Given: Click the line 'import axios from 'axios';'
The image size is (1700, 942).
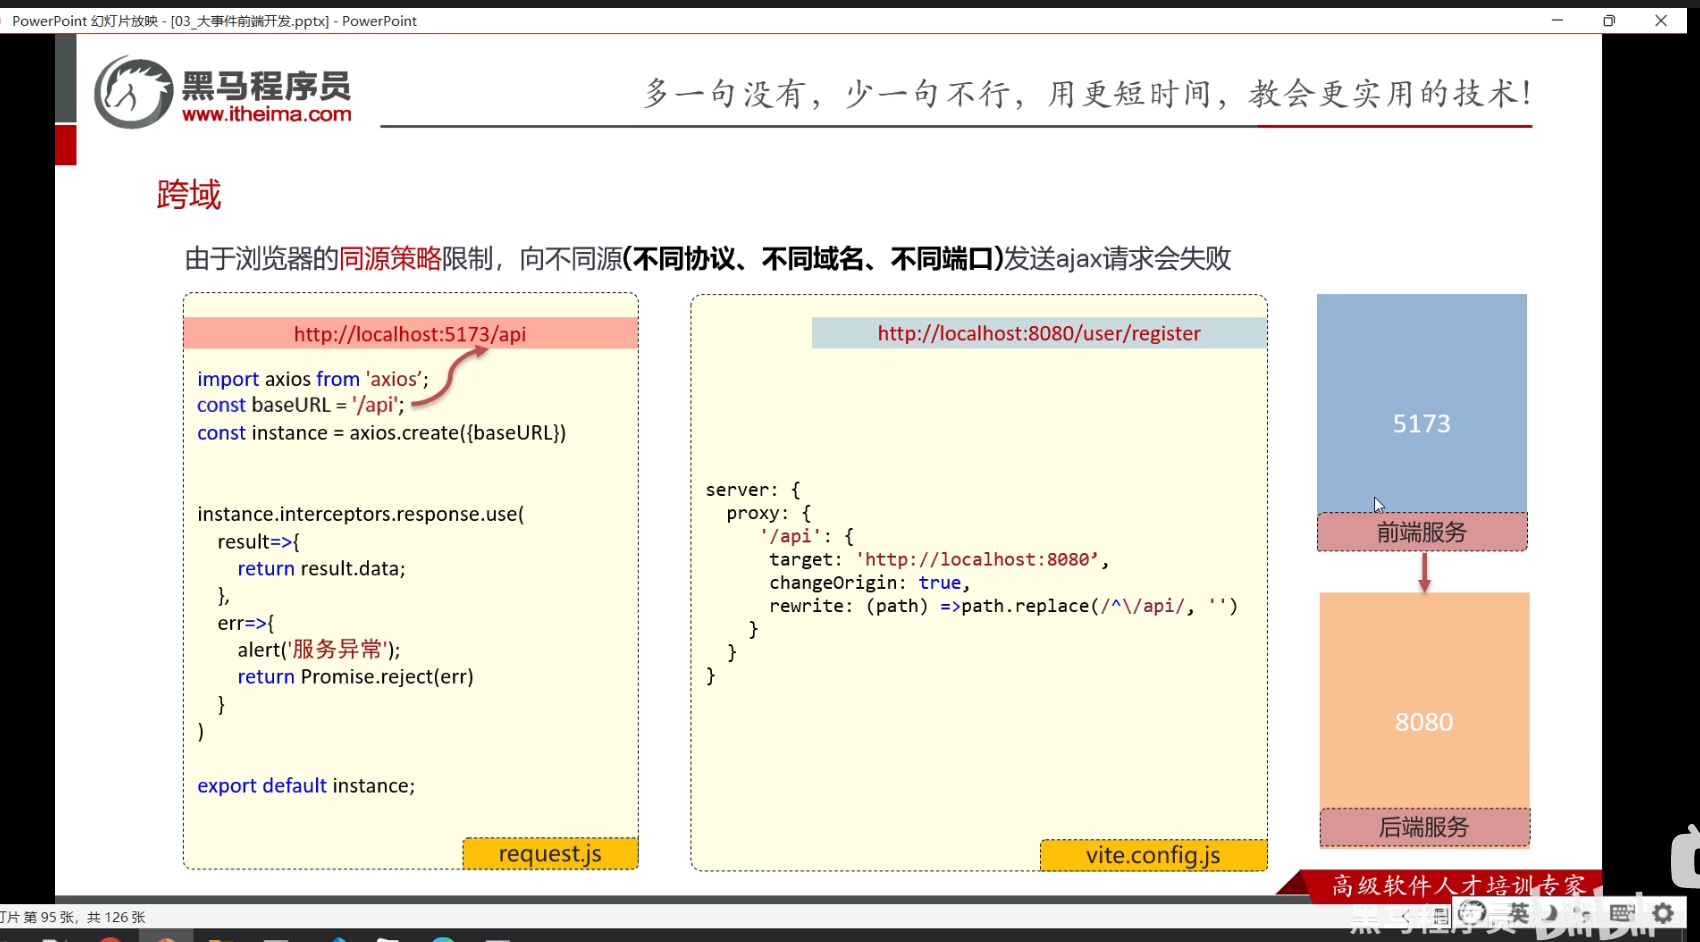Looking at the screenshot, I should click(x=313, y=379).
